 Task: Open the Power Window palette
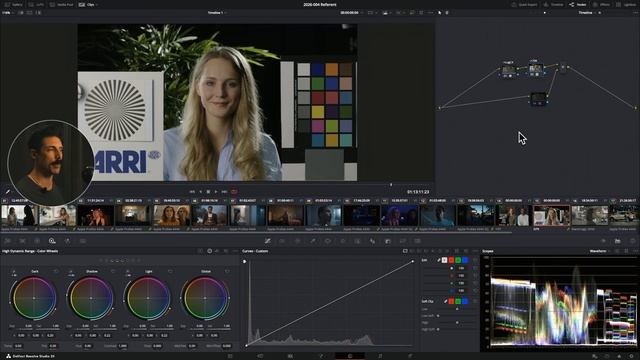pyautogui.click(x=328, y=241)
